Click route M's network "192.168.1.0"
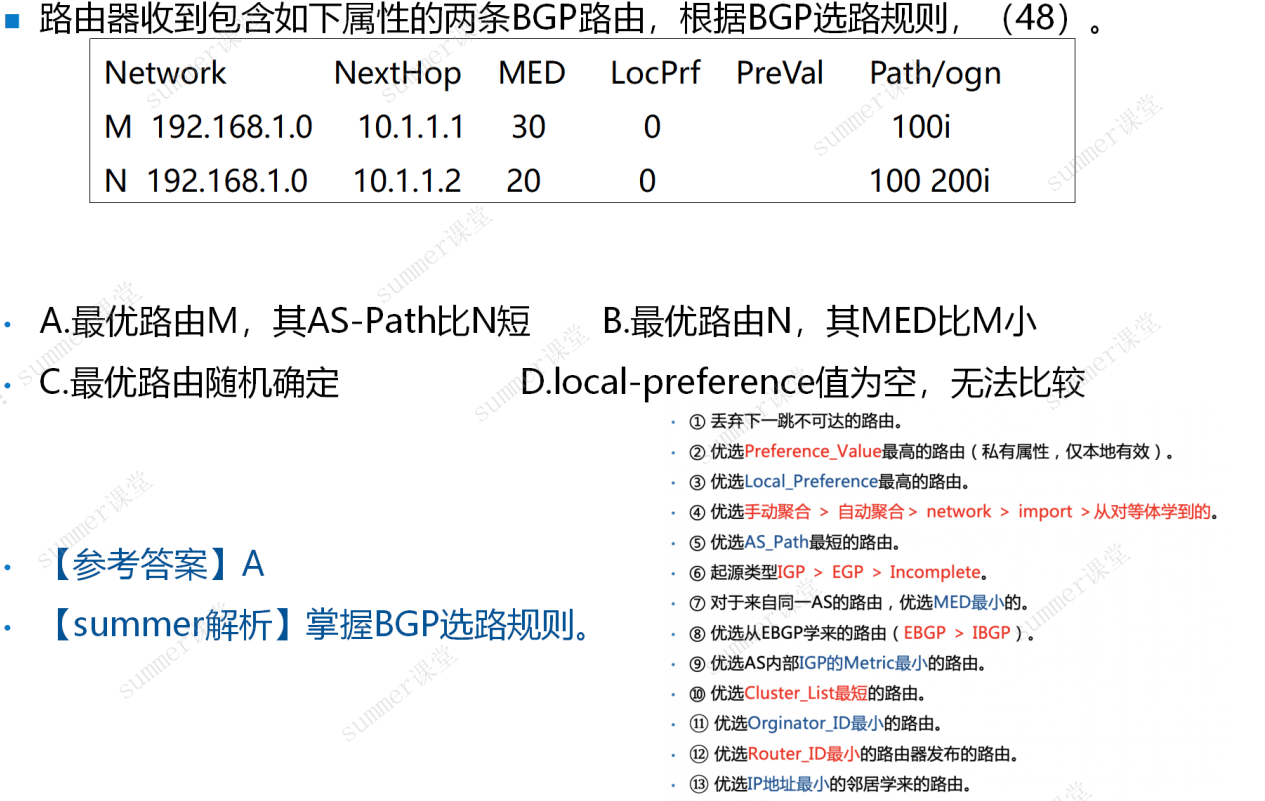 point(232,127)
